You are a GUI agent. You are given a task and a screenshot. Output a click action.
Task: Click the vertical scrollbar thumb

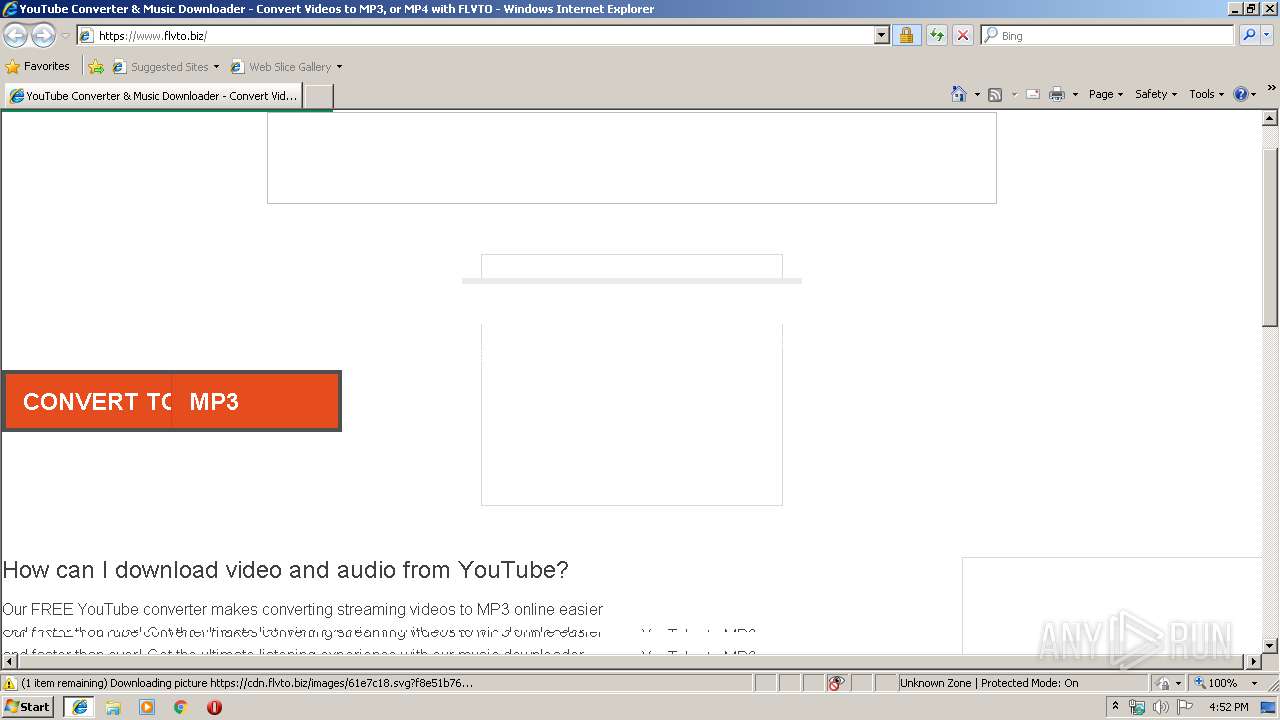[x=1270, y=237]
